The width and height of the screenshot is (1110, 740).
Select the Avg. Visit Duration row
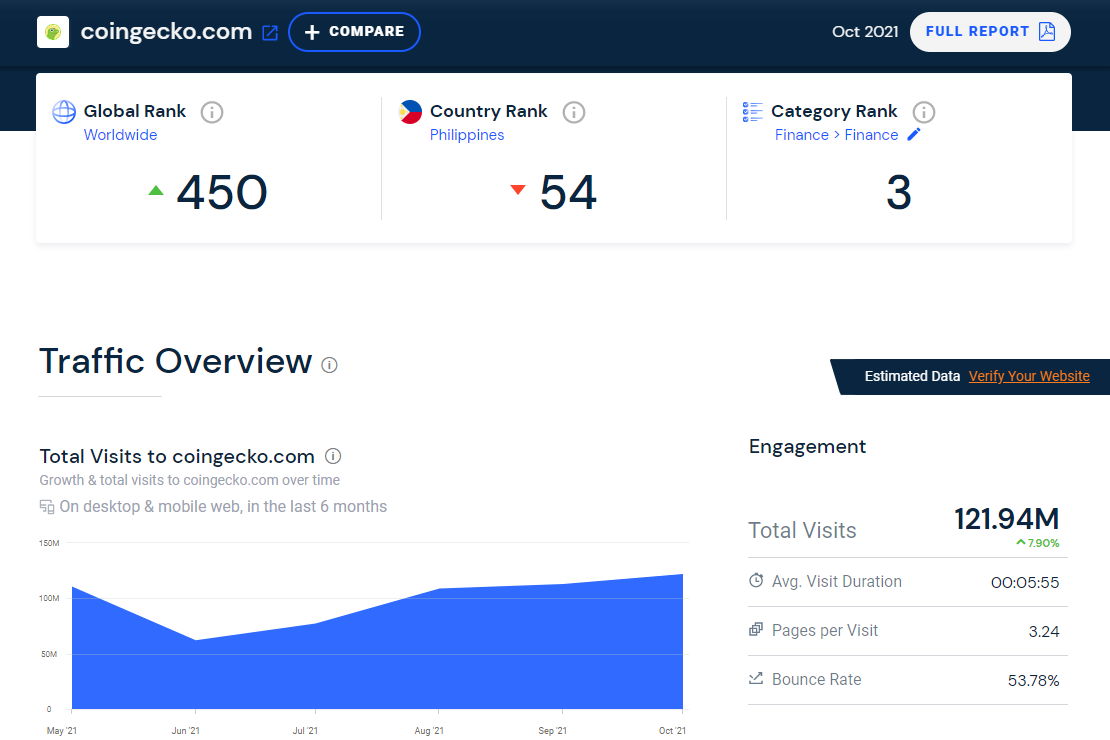click(x=906, y=582)
